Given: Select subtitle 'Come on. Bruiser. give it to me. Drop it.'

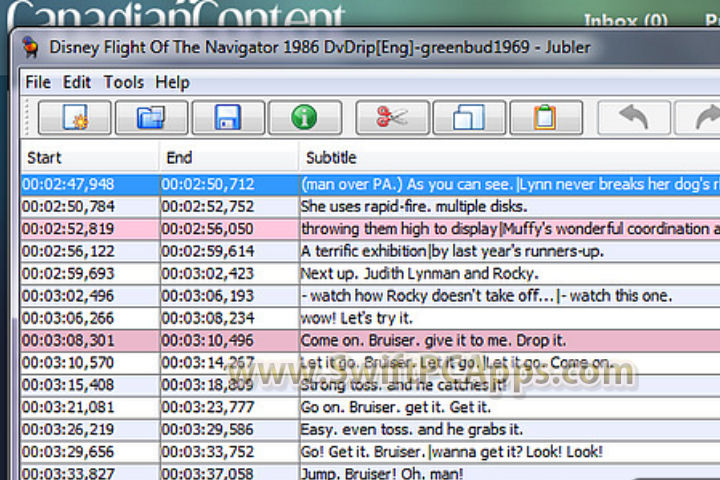Looking at the screenshot, I should coord(433,340).
